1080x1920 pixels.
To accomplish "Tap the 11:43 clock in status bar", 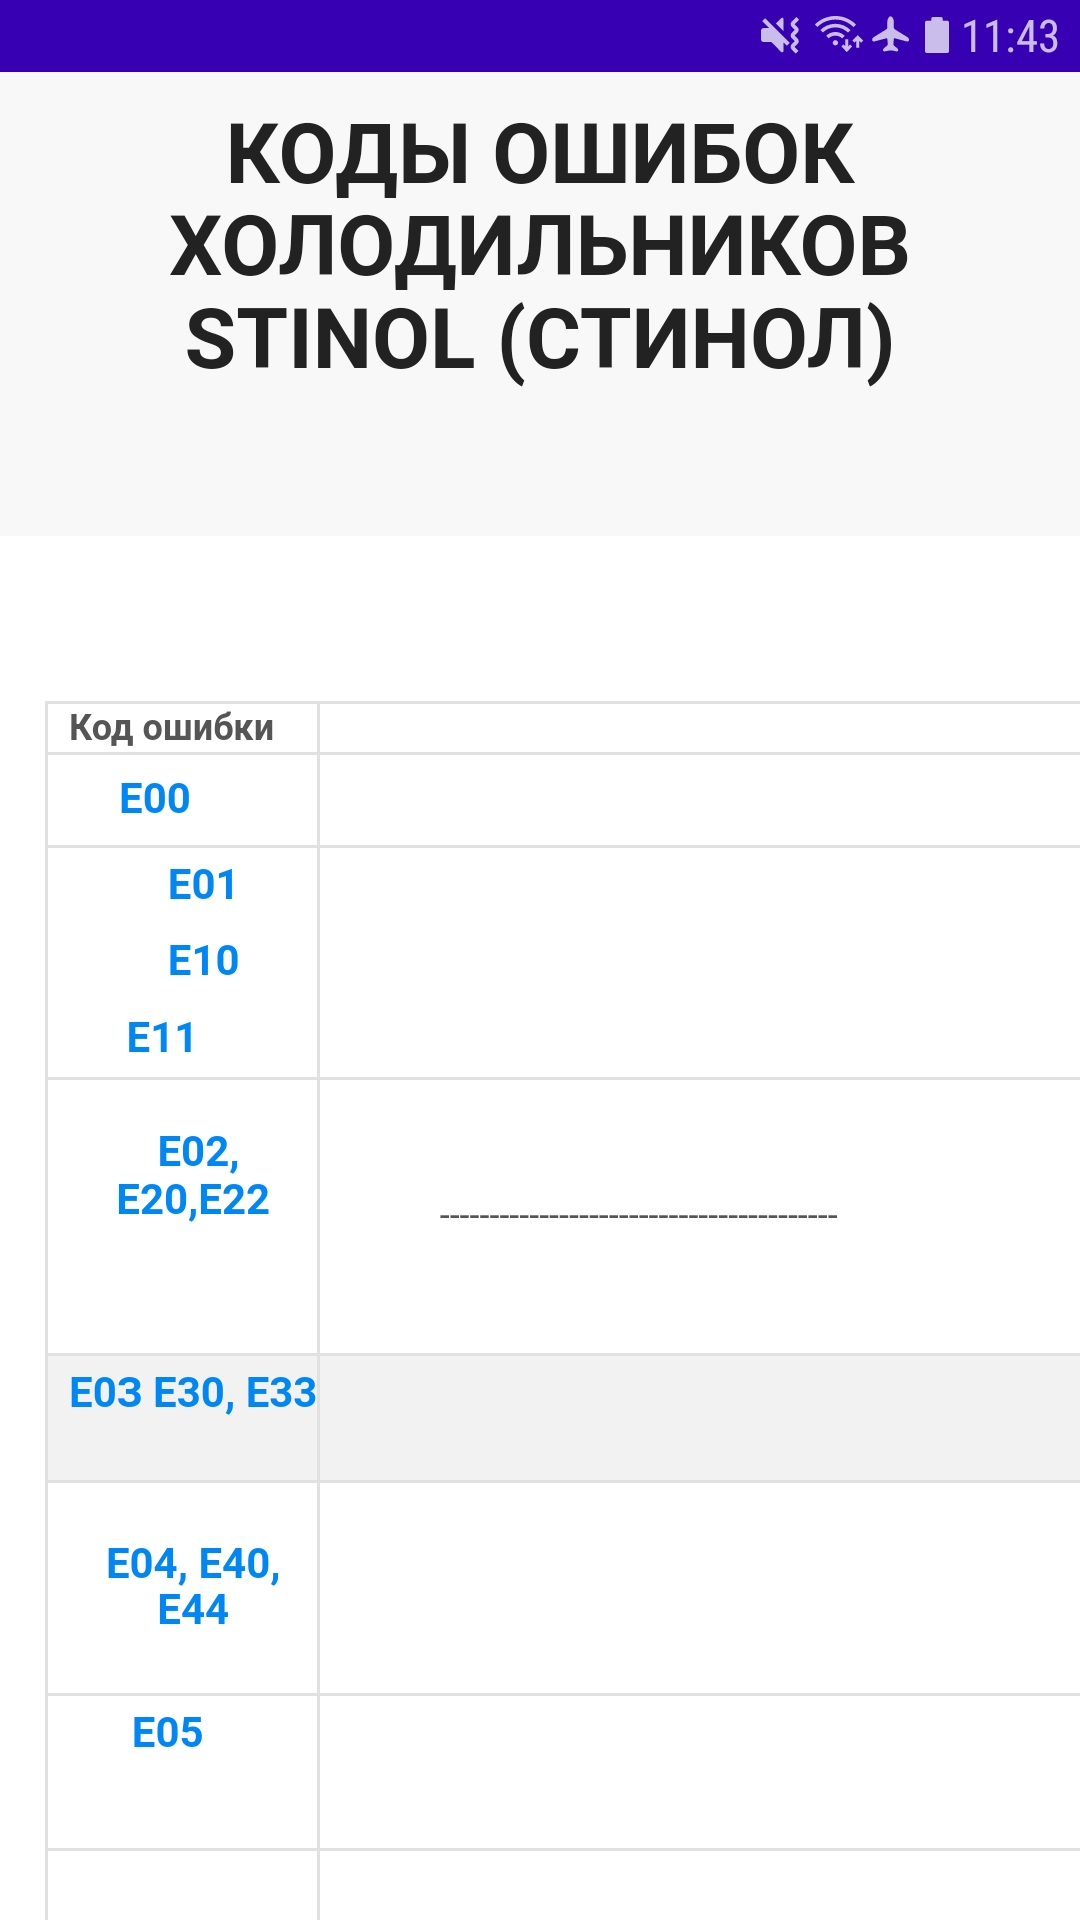I will point(1010,37).
